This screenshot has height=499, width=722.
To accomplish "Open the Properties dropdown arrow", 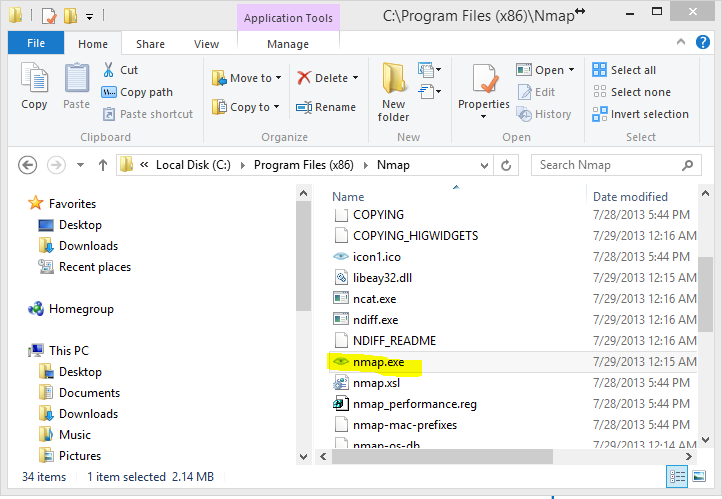I will 483,117.
